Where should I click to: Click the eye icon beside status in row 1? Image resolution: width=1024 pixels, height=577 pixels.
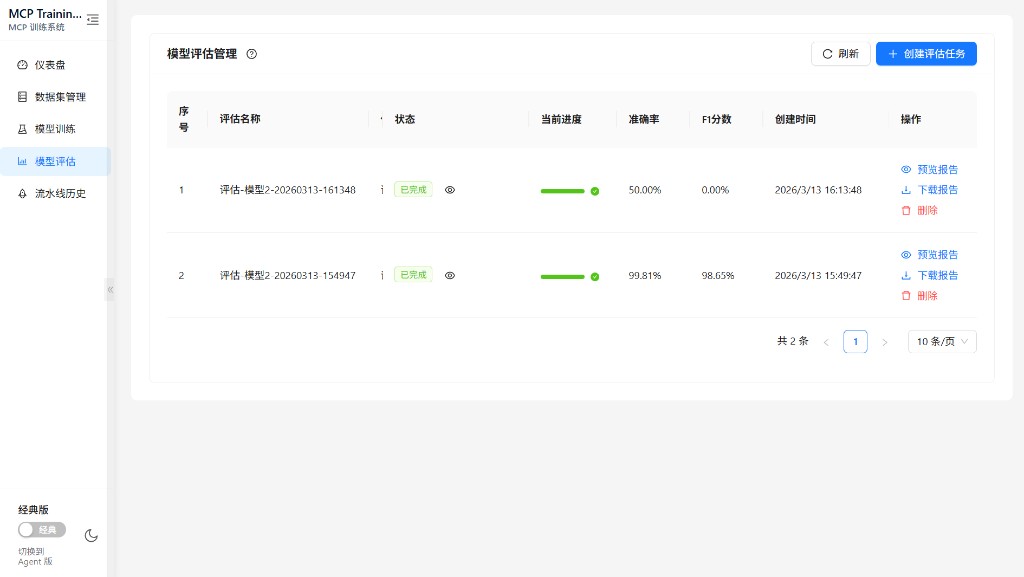(x=450, y=190)
